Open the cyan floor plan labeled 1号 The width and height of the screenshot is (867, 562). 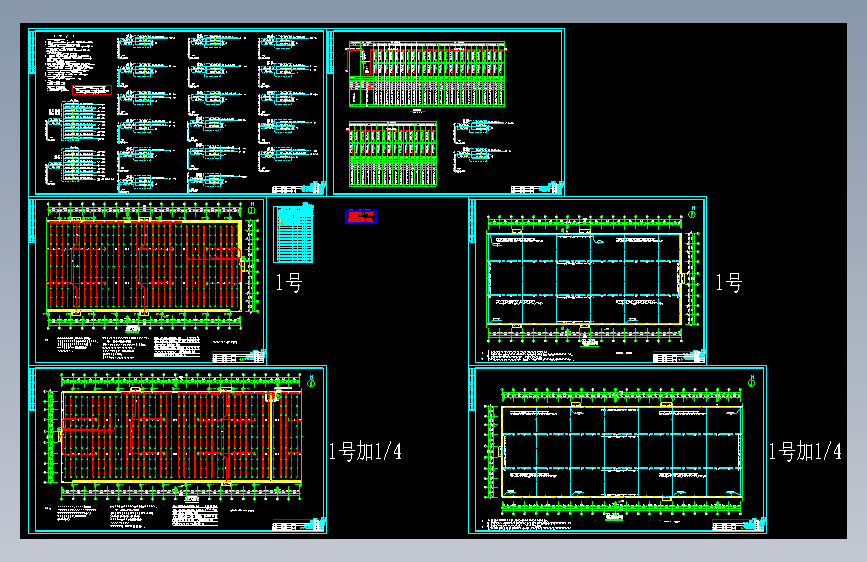tap(587, 280)
